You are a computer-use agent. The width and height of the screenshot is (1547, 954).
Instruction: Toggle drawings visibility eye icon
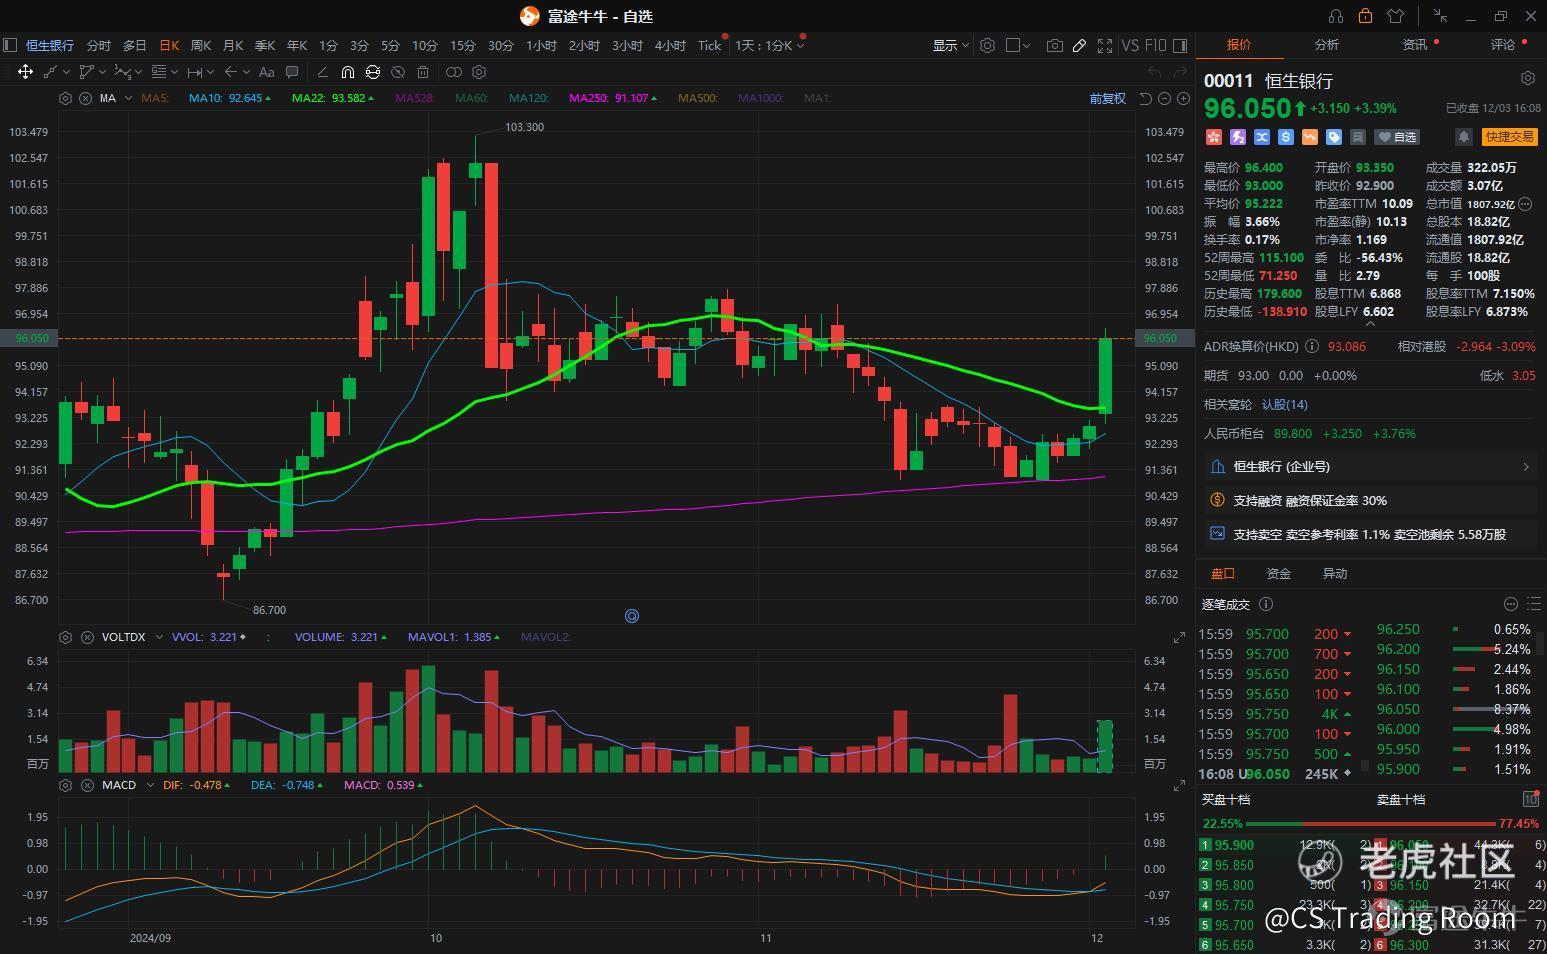coord(398,72)
